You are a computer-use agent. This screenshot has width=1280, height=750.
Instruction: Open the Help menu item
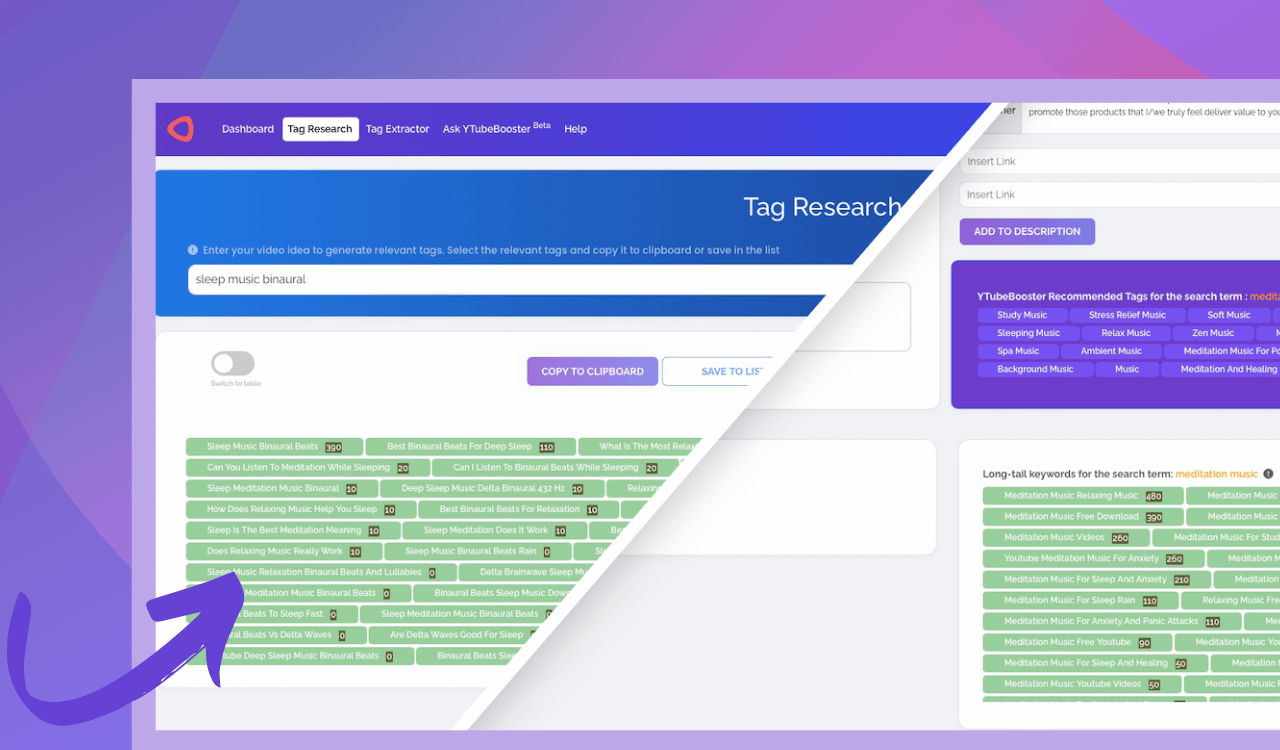tap(575, 129)
